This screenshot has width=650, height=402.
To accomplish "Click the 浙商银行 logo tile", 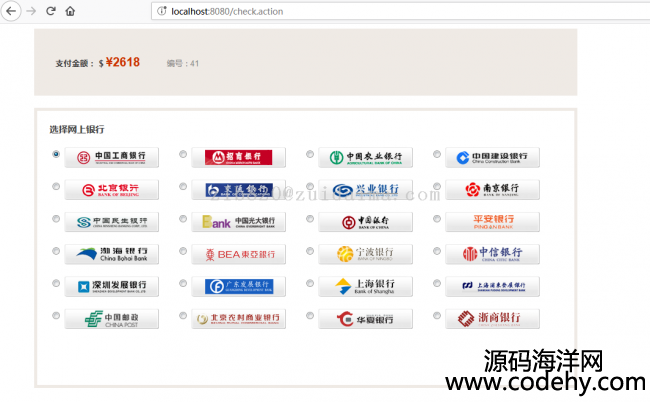I will click(492, 319).
